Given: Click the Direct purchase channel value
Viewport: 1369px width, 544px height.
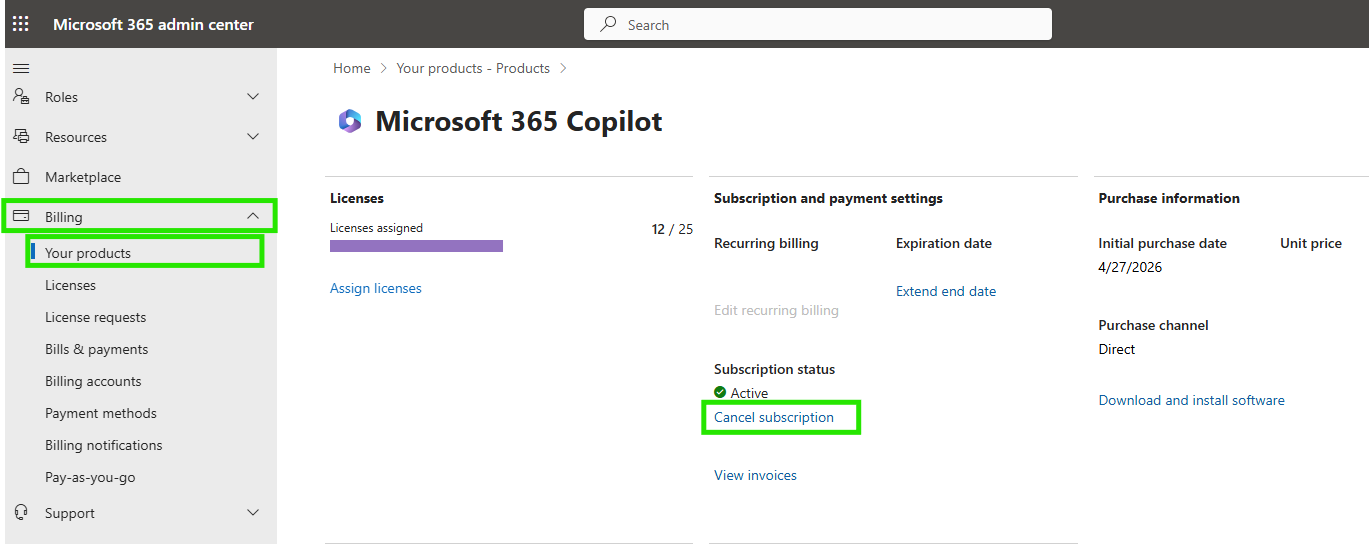Looking at the screenshot, I should click(1117, 349).
